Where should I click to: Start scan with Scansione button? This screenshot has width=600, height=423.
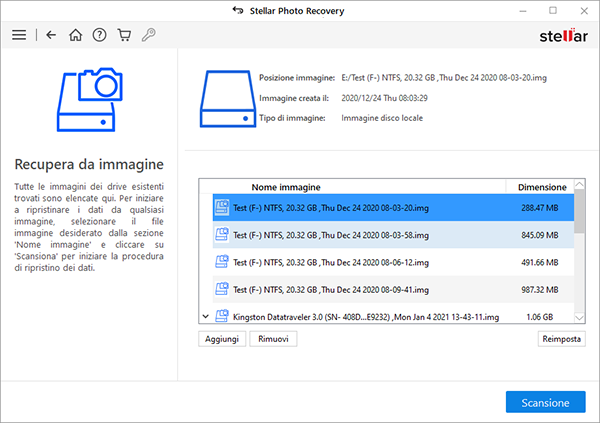coord(545,402)
